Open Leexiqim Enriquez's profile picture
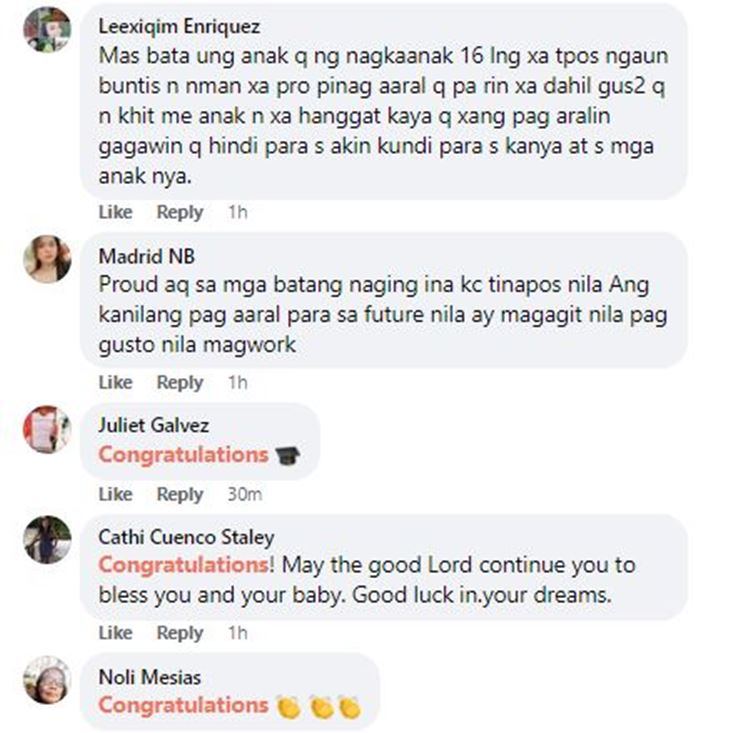750x733 pixels. click(47, 29)
